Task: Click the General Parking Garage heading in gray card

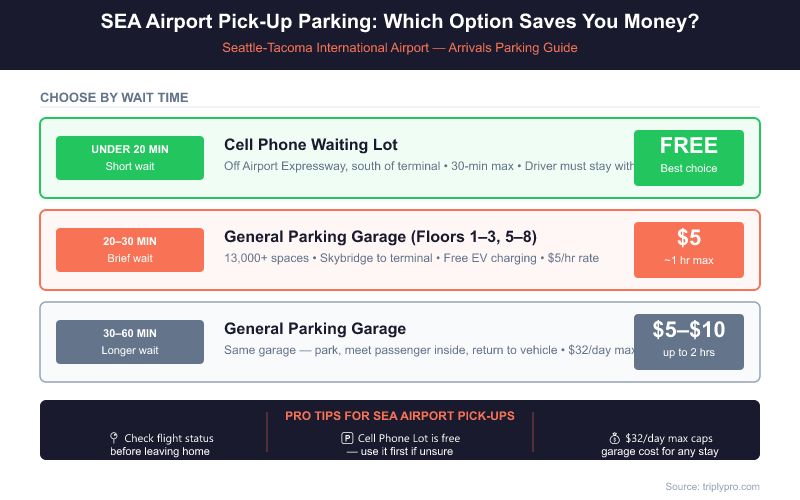Action: 315,329
